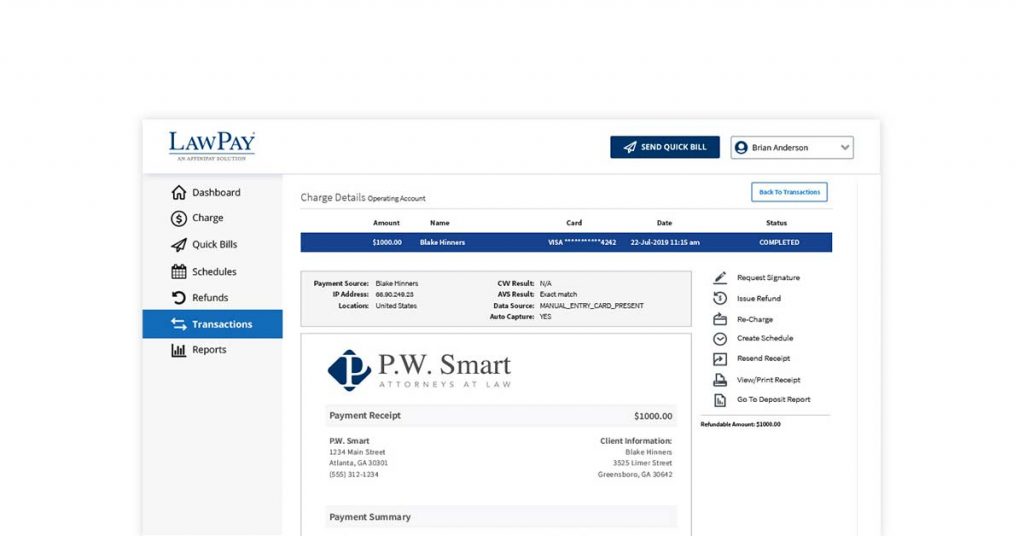Click the Name column header
1024x536 pixels.
coord(440,223)
